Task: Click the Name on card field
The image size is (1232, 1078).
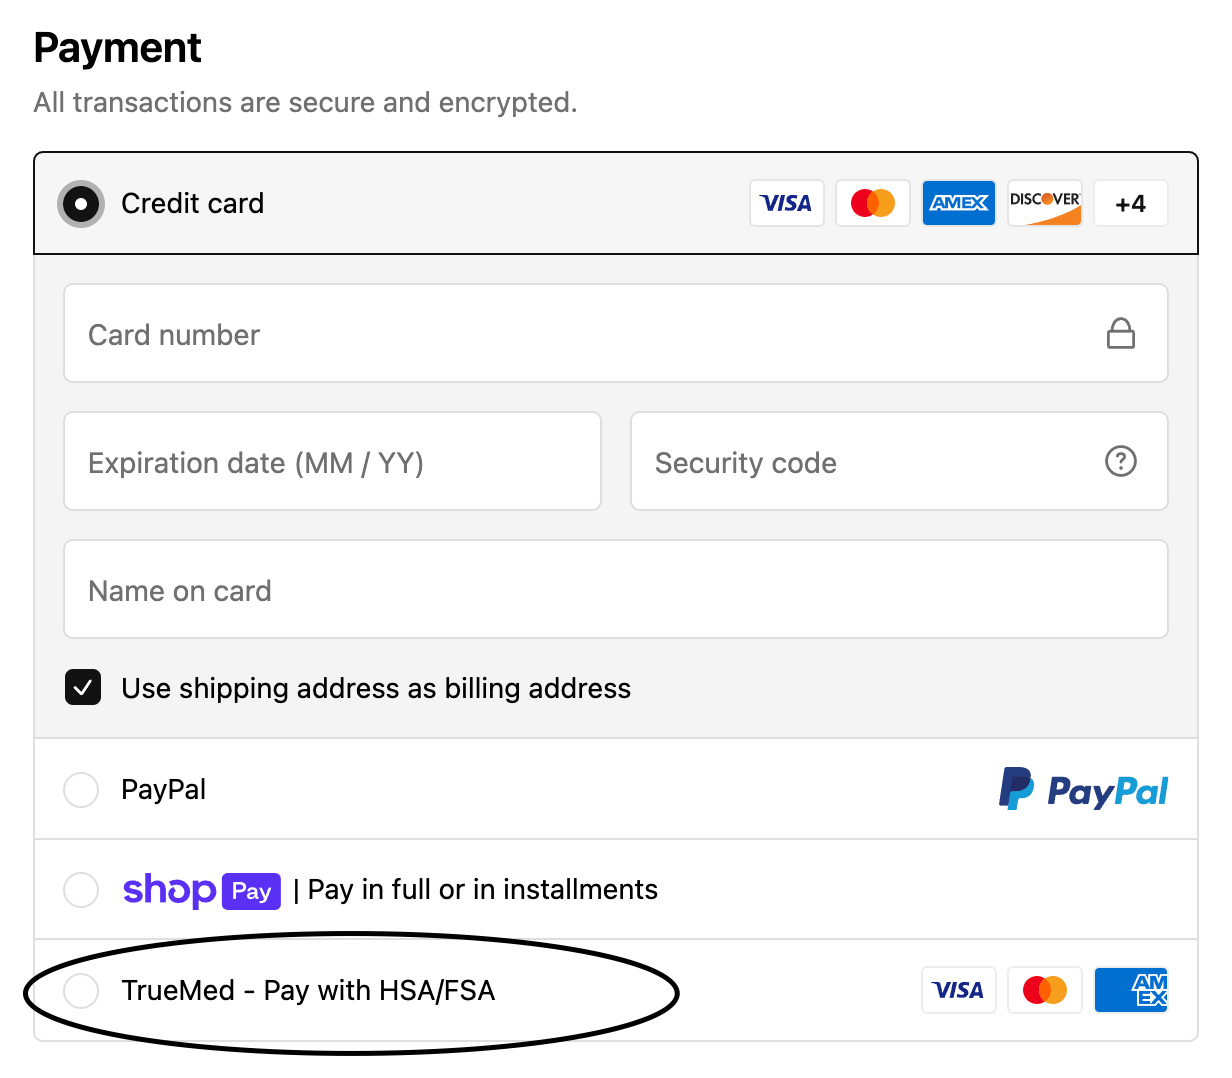Action: pyautogui.click(x=615, y=590)
